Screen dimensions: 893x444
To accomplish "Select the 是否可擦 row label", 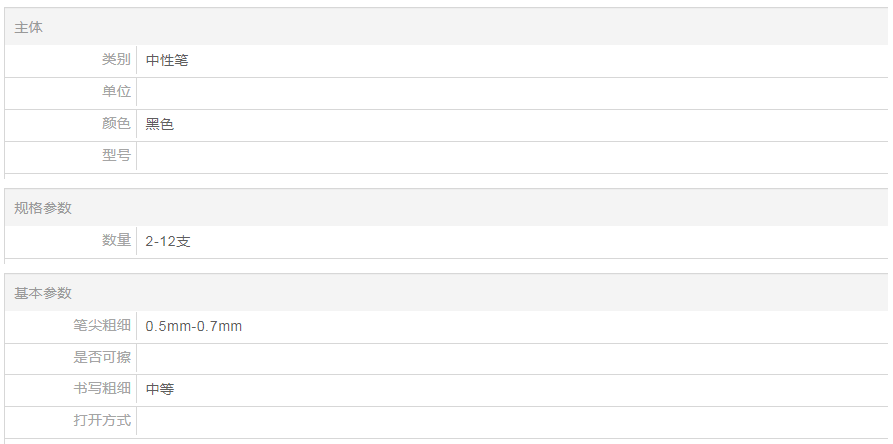I will (x=102, y=357).
